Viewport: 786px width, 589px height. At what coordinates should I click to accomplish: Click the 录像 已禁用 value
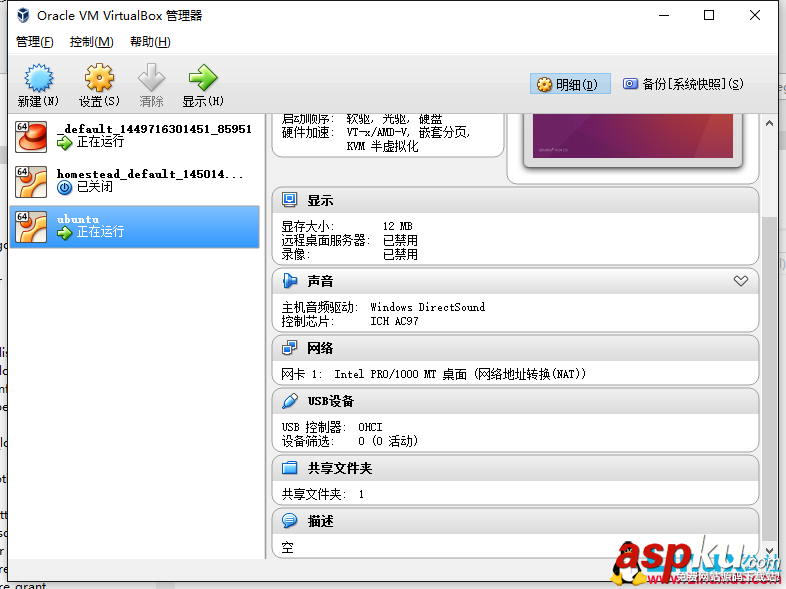(x=400, y=254)
